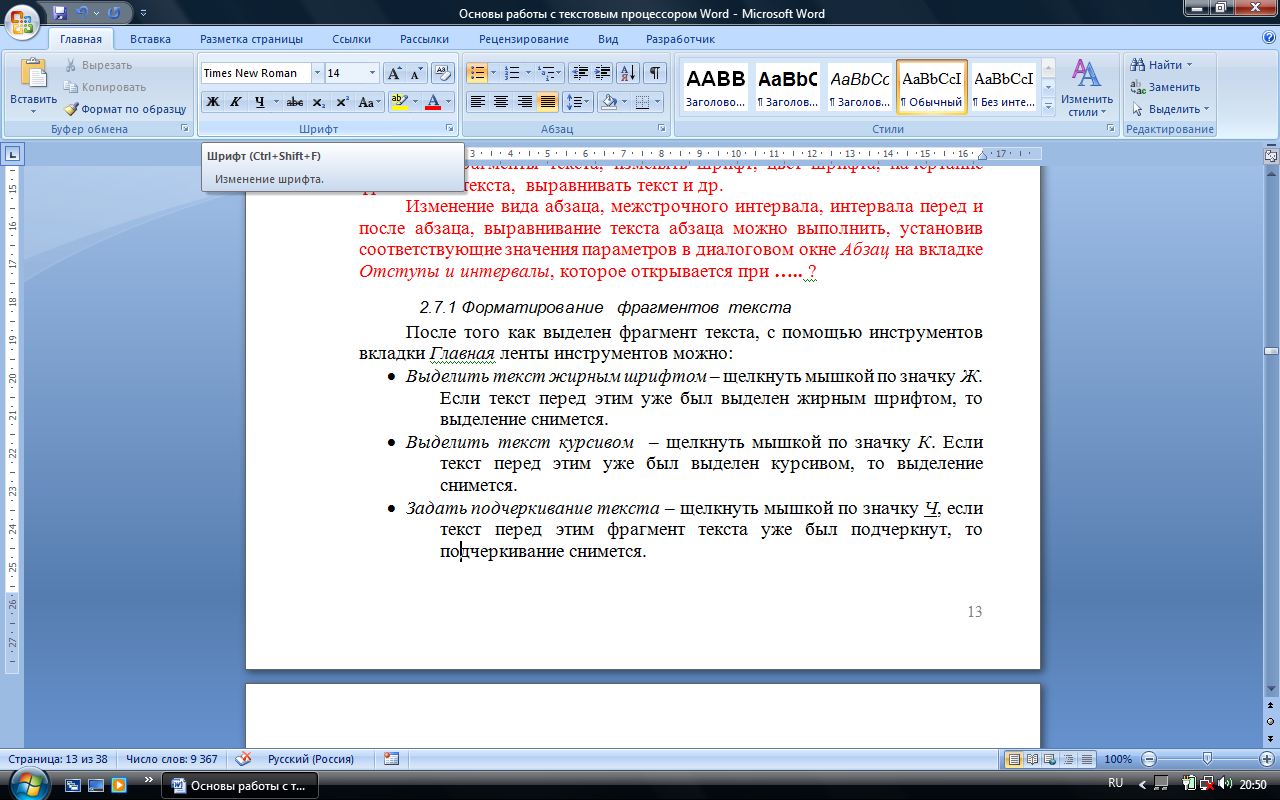This screenshot has width=1280, height=800.
Task: Open Change Case Aa dropdown
Action: 370,102
